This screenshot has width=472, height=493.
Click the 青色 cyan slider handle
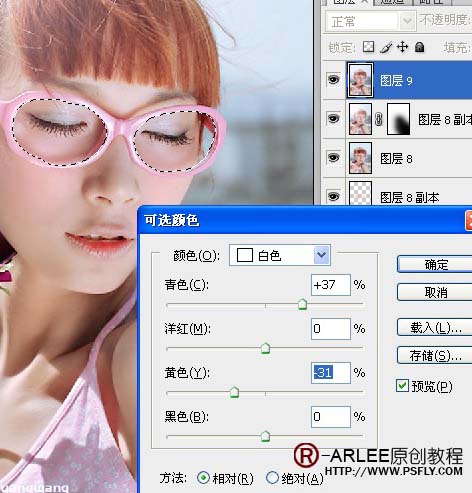(302, 304)
